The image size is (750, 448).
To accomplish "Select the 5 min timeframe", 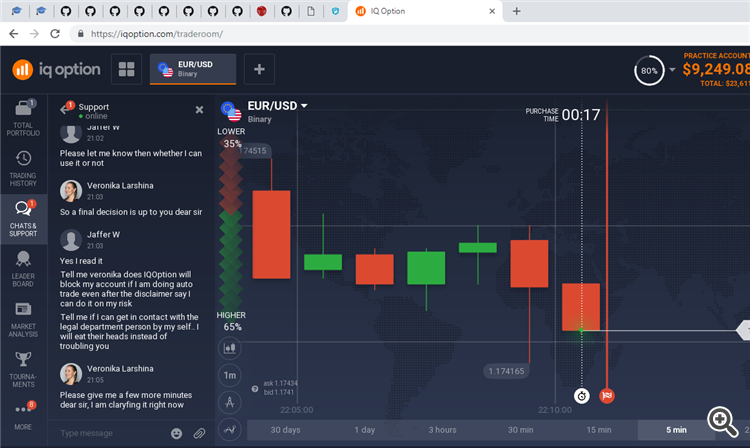I will coord(676,430).
